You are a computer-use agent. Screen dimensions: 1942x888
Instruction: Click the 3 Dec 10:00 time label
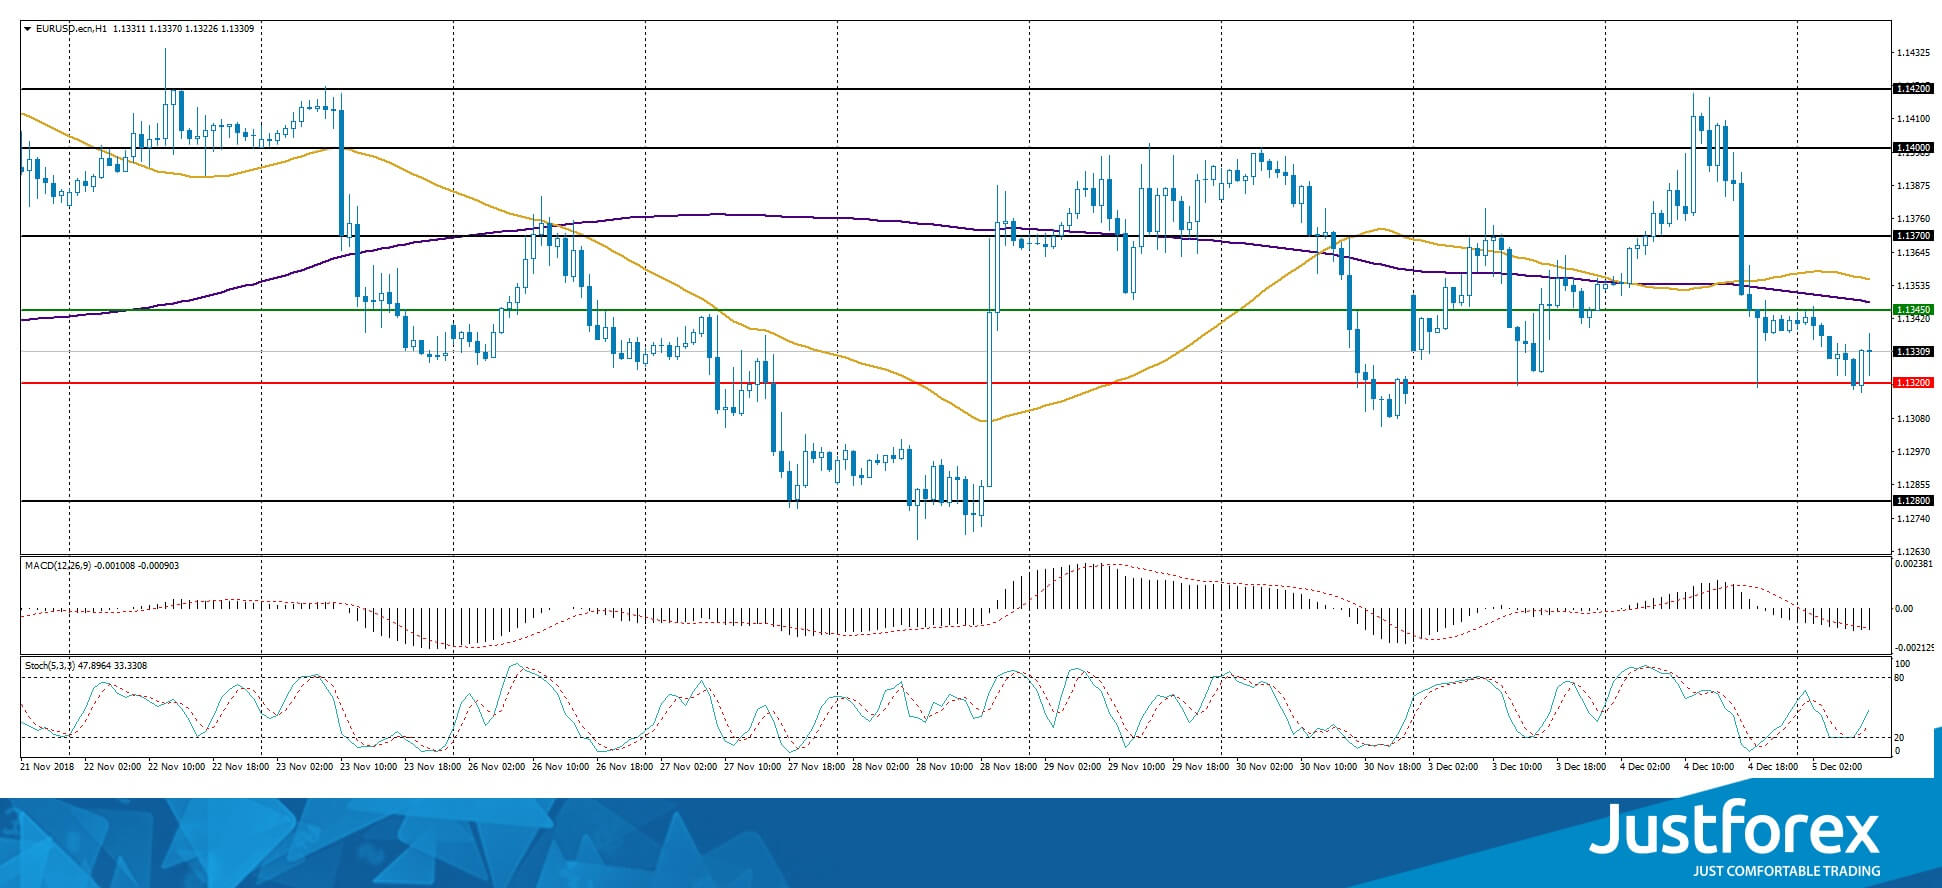pyautogui.click(x=1519, y=767)
